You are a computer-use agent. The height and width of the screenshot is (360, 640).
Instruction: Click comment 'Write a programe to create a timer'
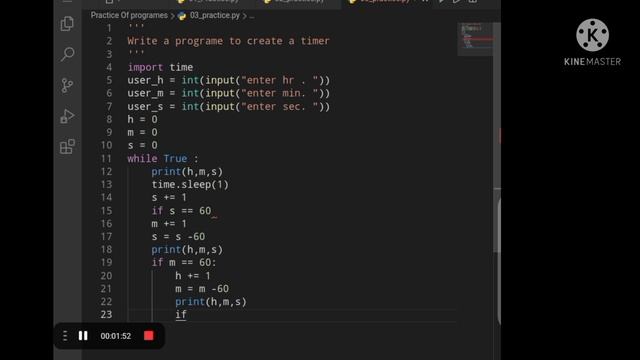[228, 41]
